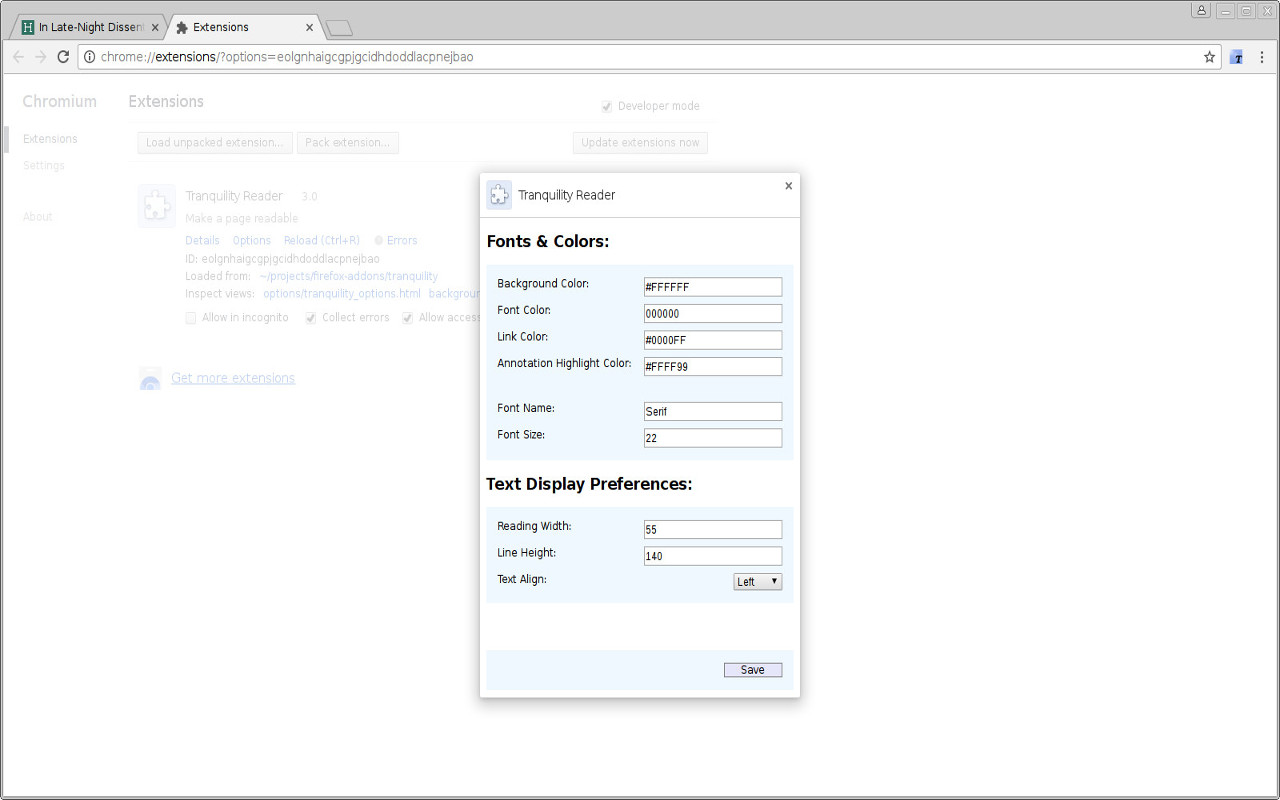Toggle the Collect errors checkbox
The width and height of the screenshot is (1280, 800).
311,318
